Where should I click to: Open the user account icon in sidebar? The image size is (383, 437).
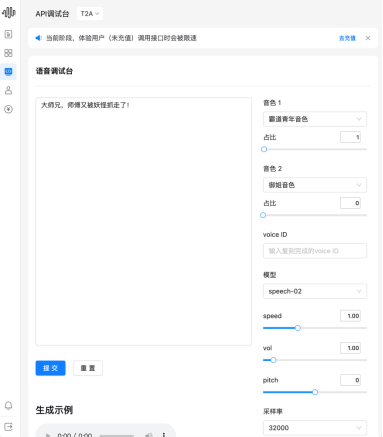tap(8, 90)
